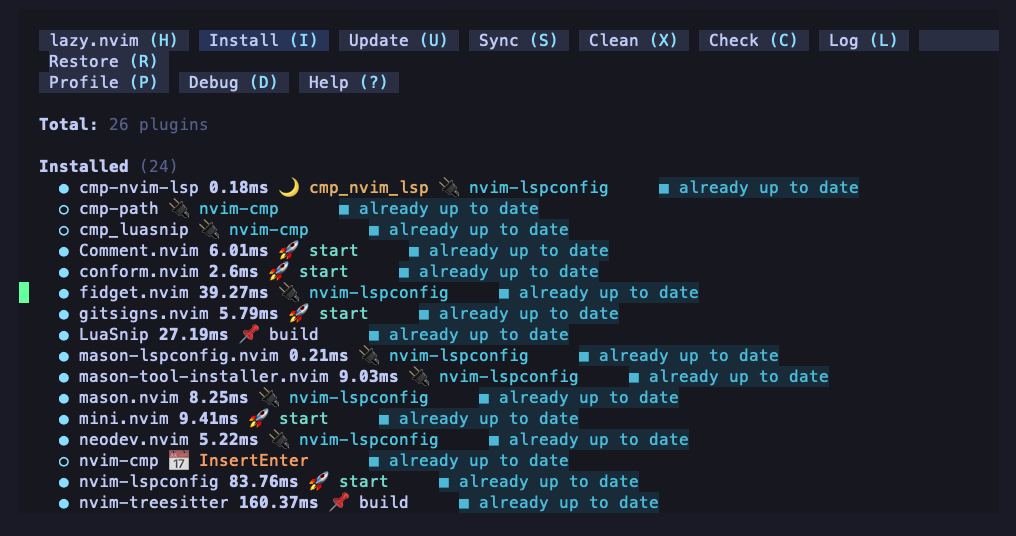Click the plug icon on fidget.nvim row
The height and width of the screenshot is (536, 1016).
pos(289,292)
